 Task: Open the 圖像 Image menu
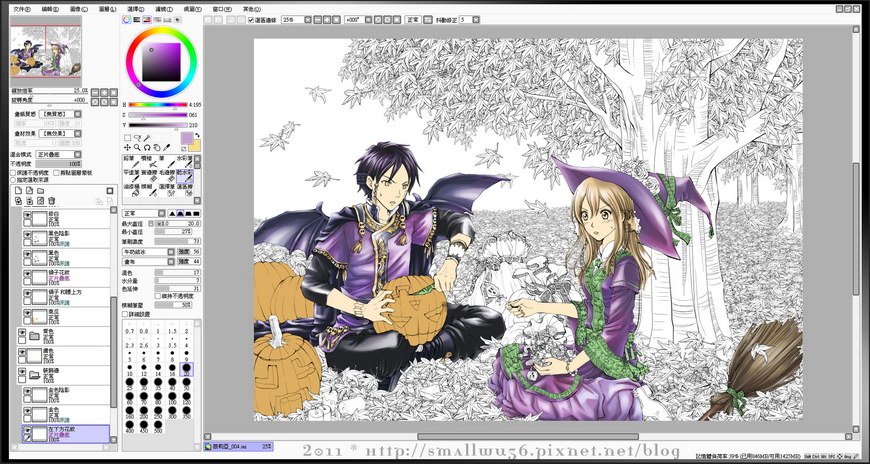79,9
